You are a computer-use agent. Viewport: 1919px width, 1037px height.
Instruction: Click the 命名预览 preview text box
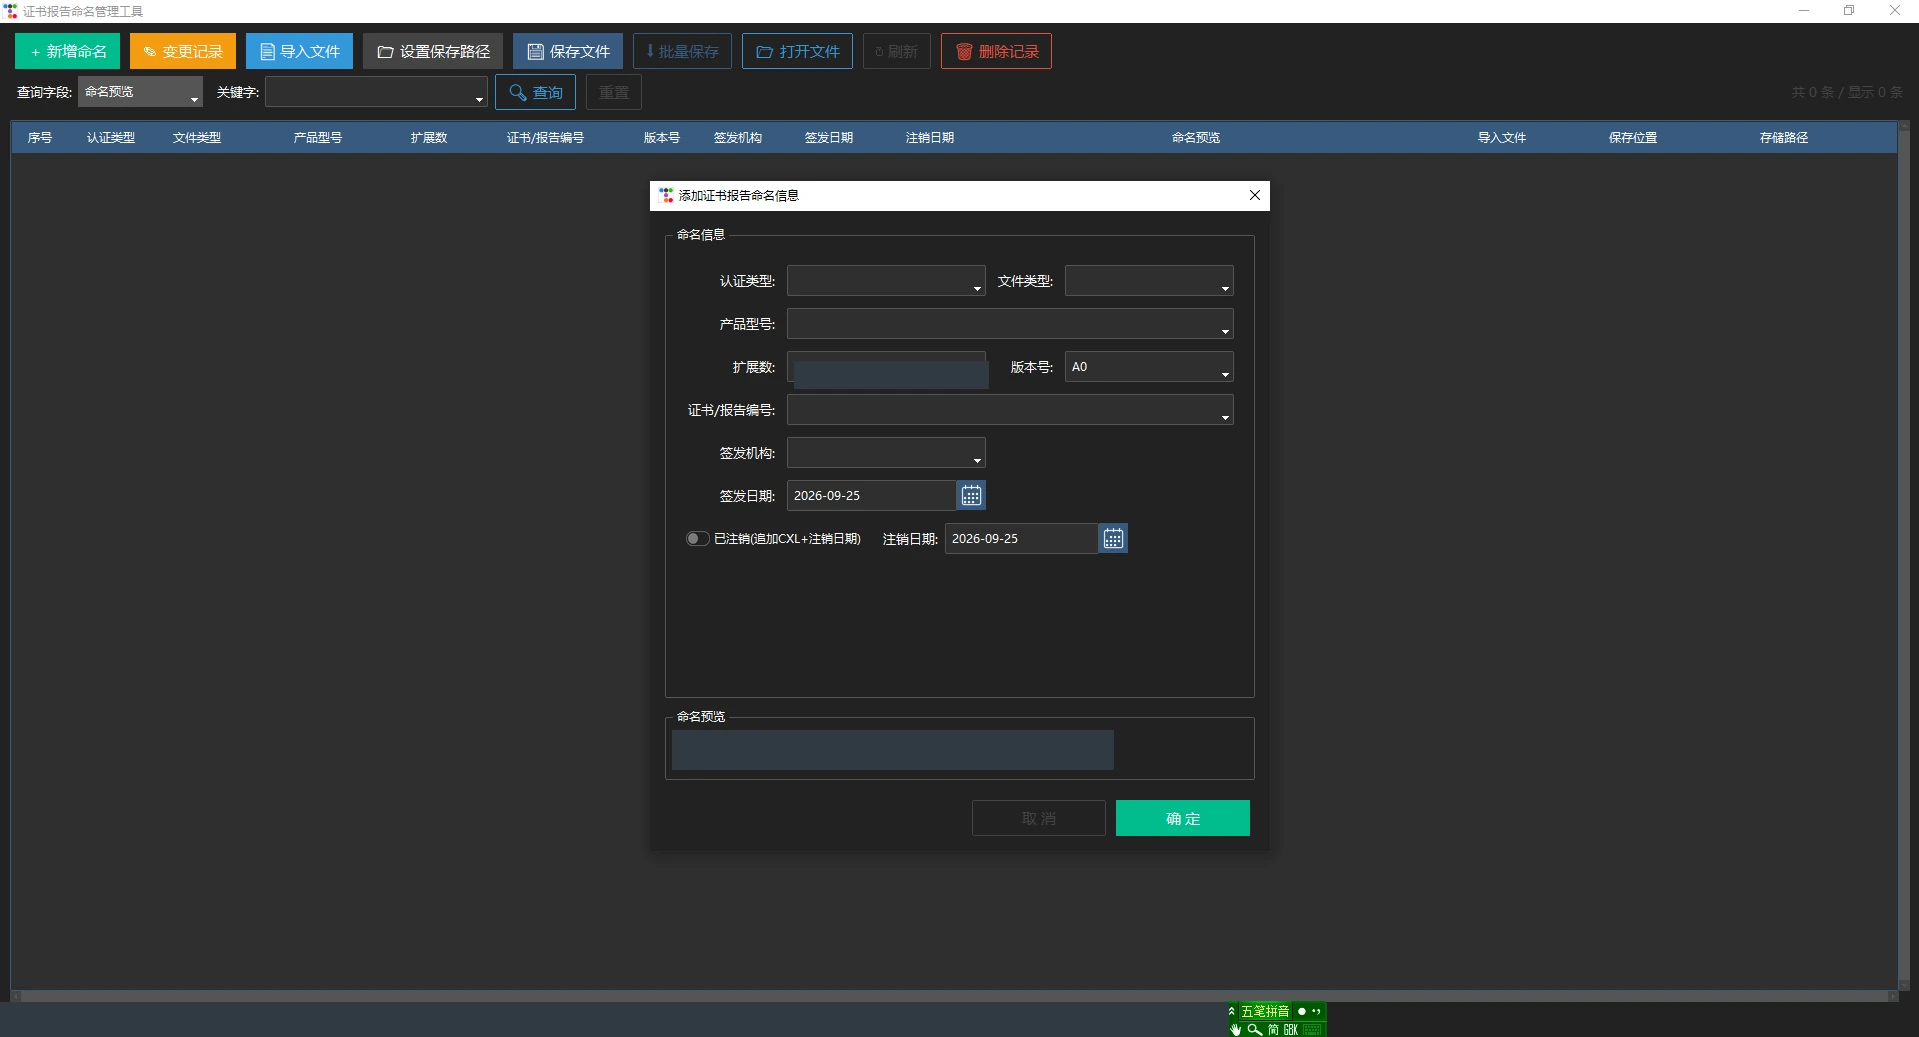pyautogui.click(x=892, y=750)
